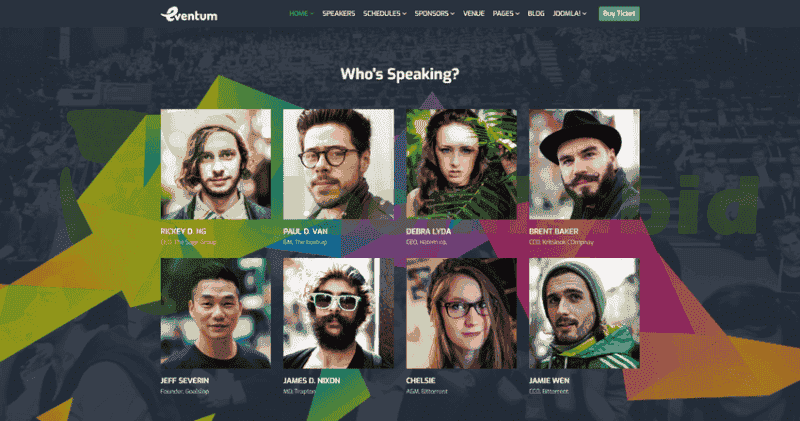Open Jeff Severin's speaker photo
The image size is (800, 421).
pos(216,313)
